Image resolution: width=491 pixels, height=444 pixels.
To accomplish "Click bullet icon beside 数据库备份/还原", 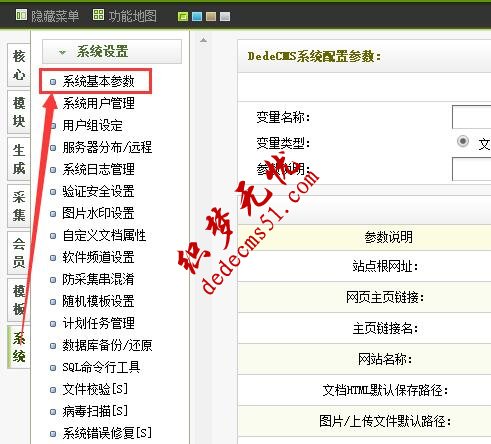I will tap(53, 346).
